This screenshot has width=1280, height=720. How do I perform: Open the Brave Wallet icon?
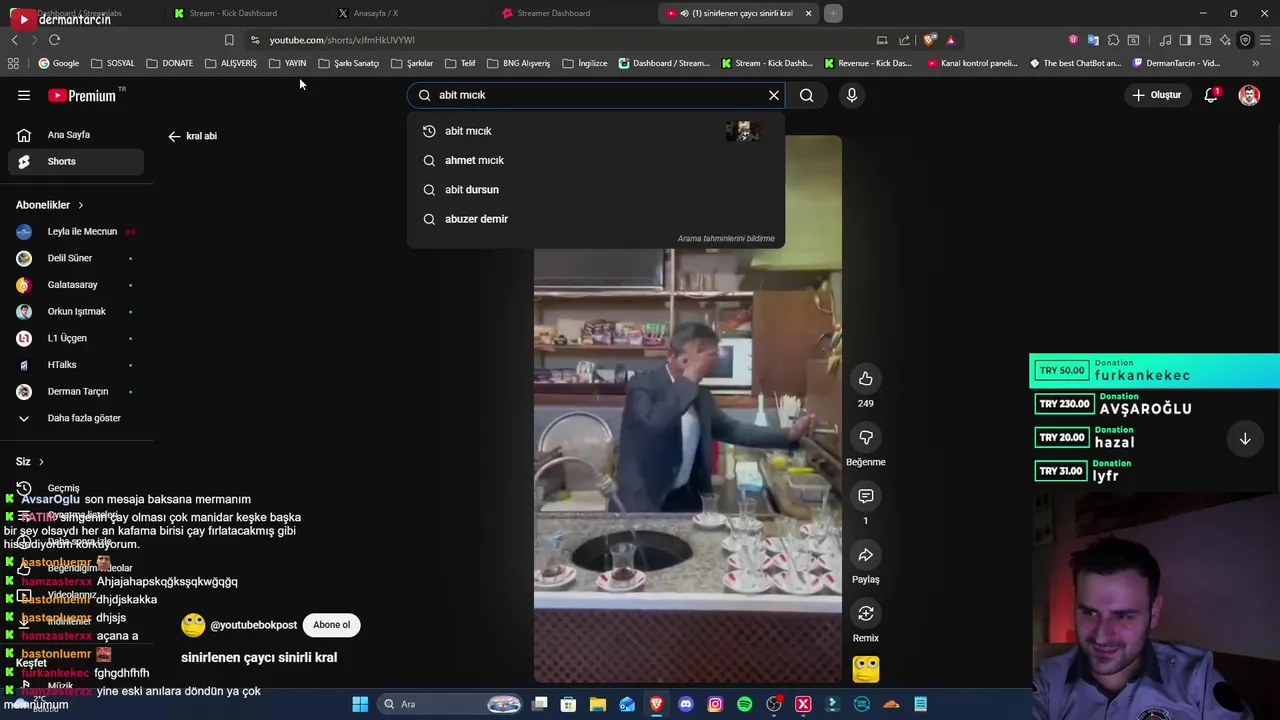click(x=1205, y=40)
